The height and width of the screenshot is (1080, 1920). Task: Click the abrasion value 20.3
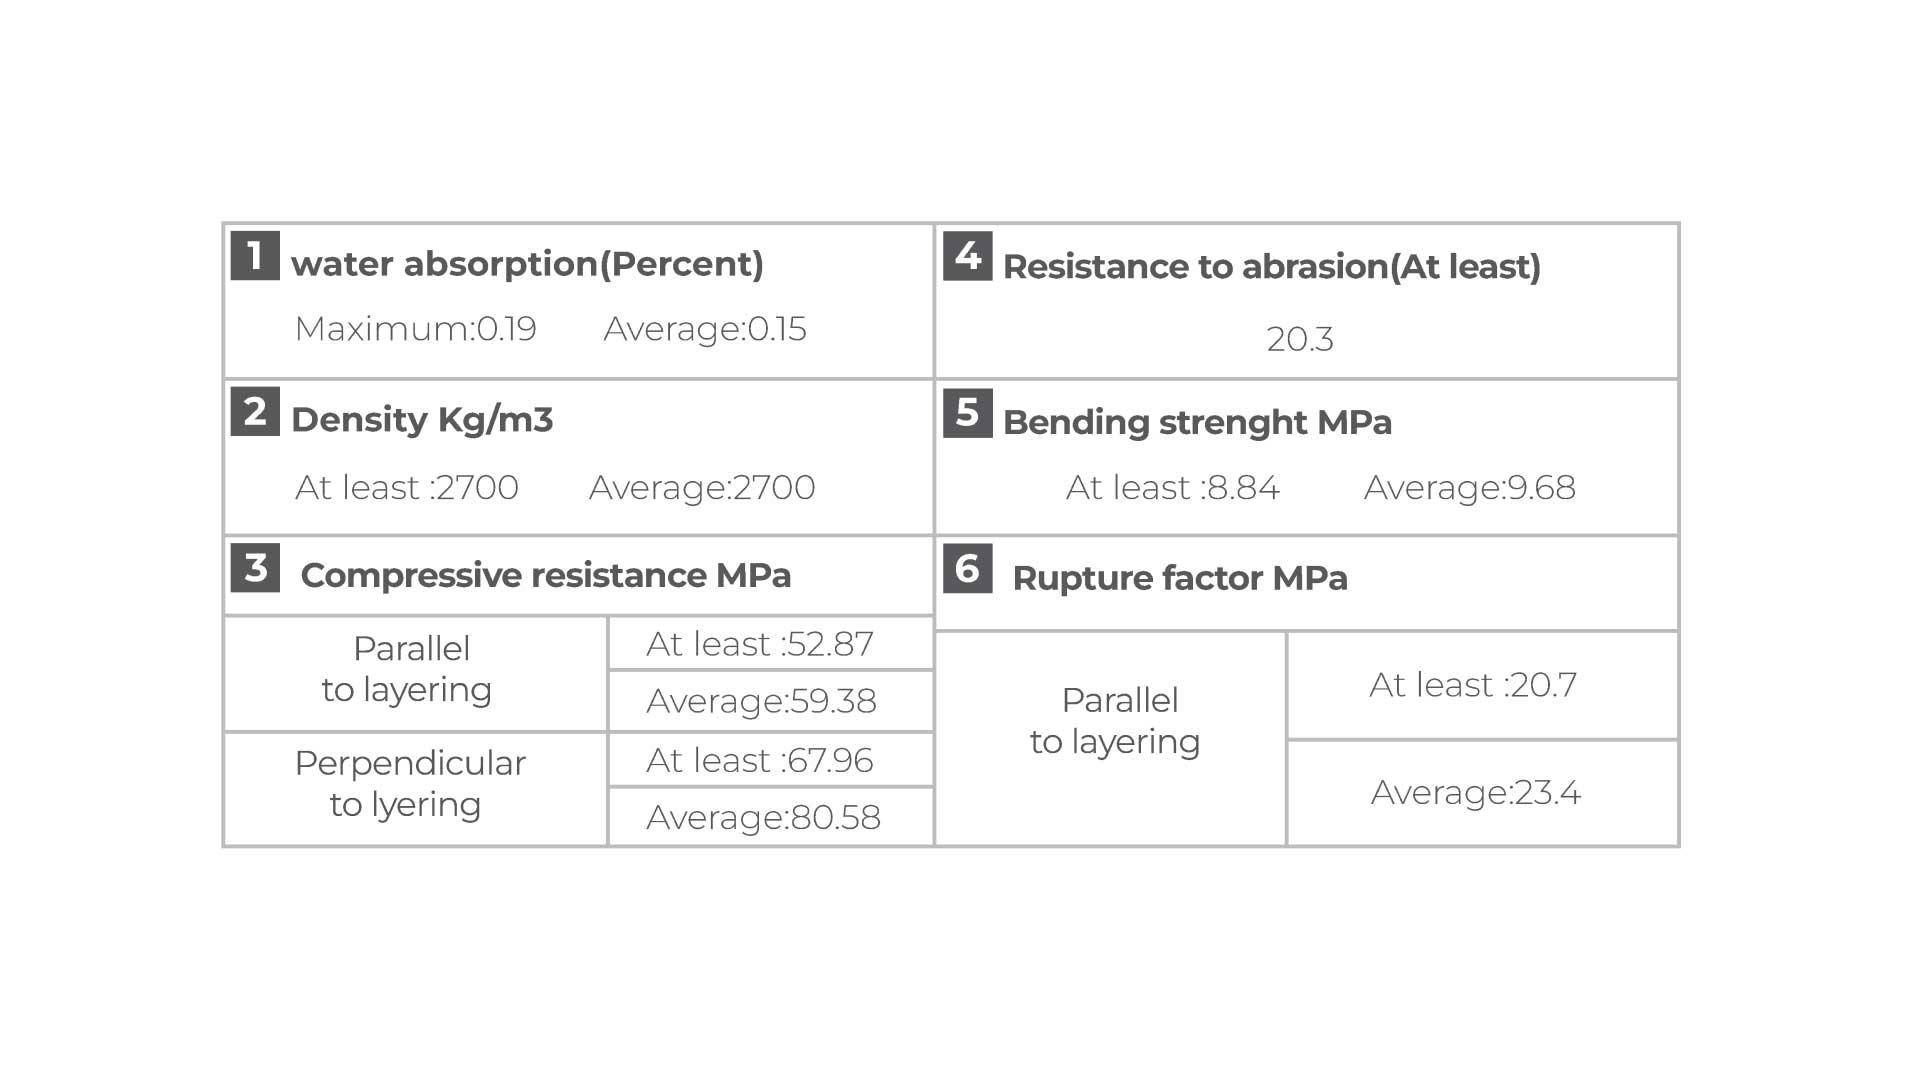point(1299,339)
